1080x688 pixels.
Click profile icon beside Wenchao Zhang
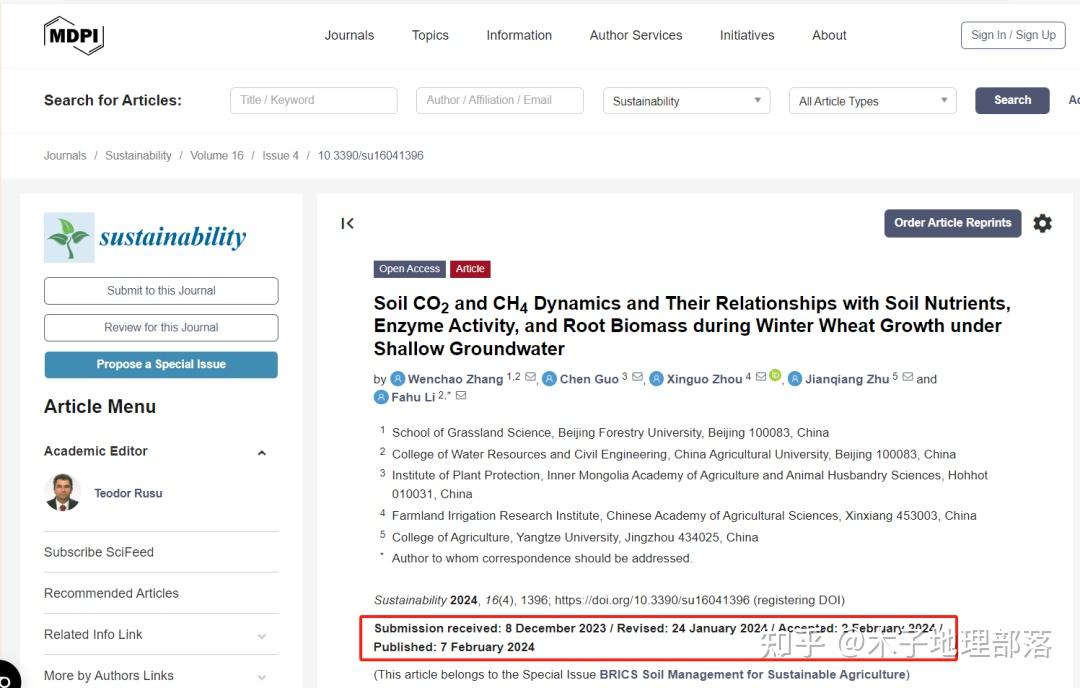tap(397, 379)
